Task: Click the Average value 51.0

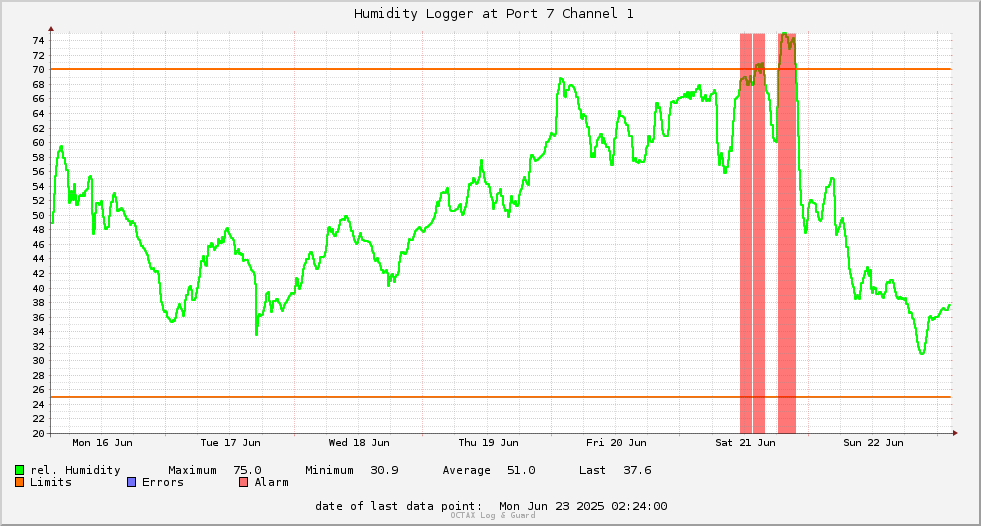Action: coord(521,470)
